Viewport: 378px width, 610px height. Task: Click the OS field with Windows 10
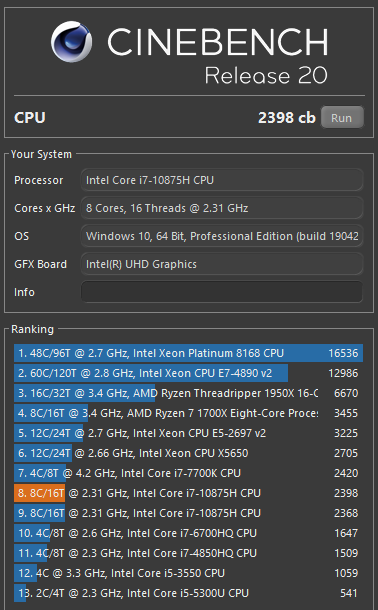[222, 236]
